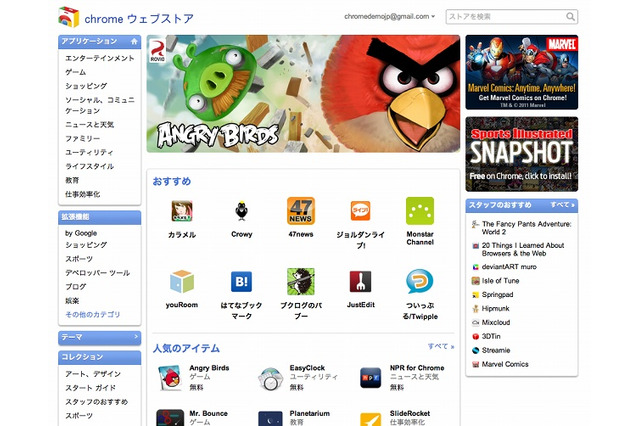Screen dimensions: 640x426
Task: Click the Angry Birds icon in 人気のアイテム
Action: point(170,378)
